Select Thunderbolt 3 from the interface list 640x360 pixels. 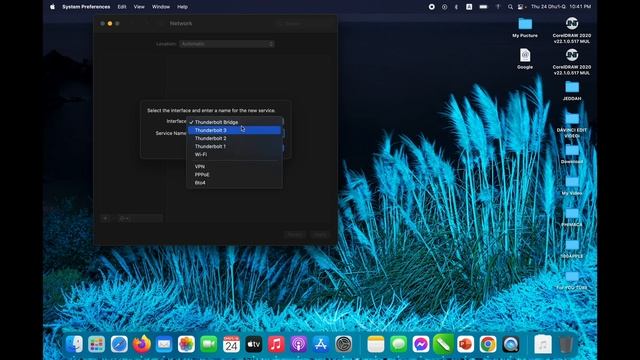coord(234,130)
